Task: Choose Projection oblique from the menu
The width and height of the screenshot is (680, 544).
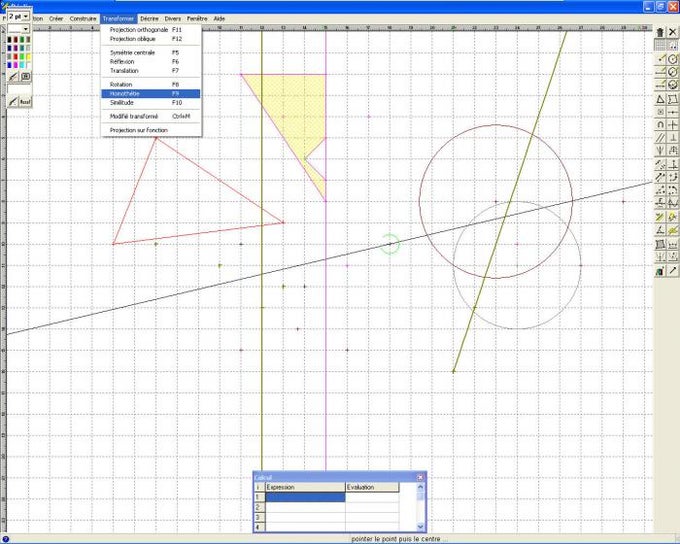Action: pyautogui.click(x=150, y=39)
